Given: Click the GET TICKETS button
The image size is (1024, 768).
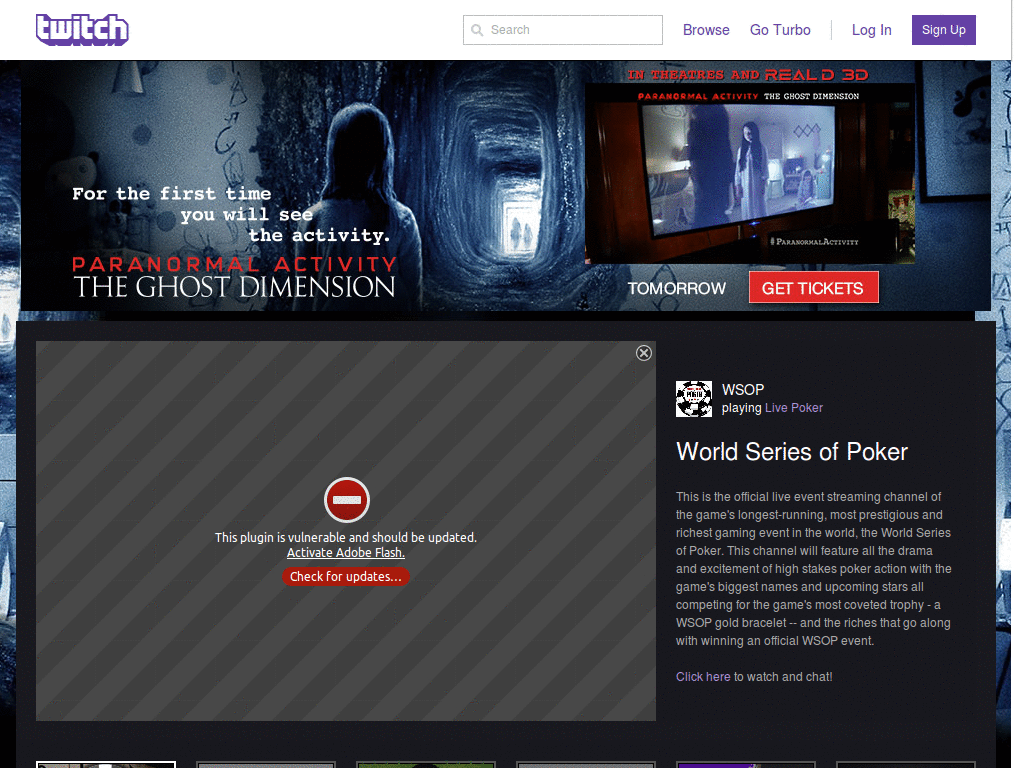Looking at the screenshot, I should pos(813,288).
